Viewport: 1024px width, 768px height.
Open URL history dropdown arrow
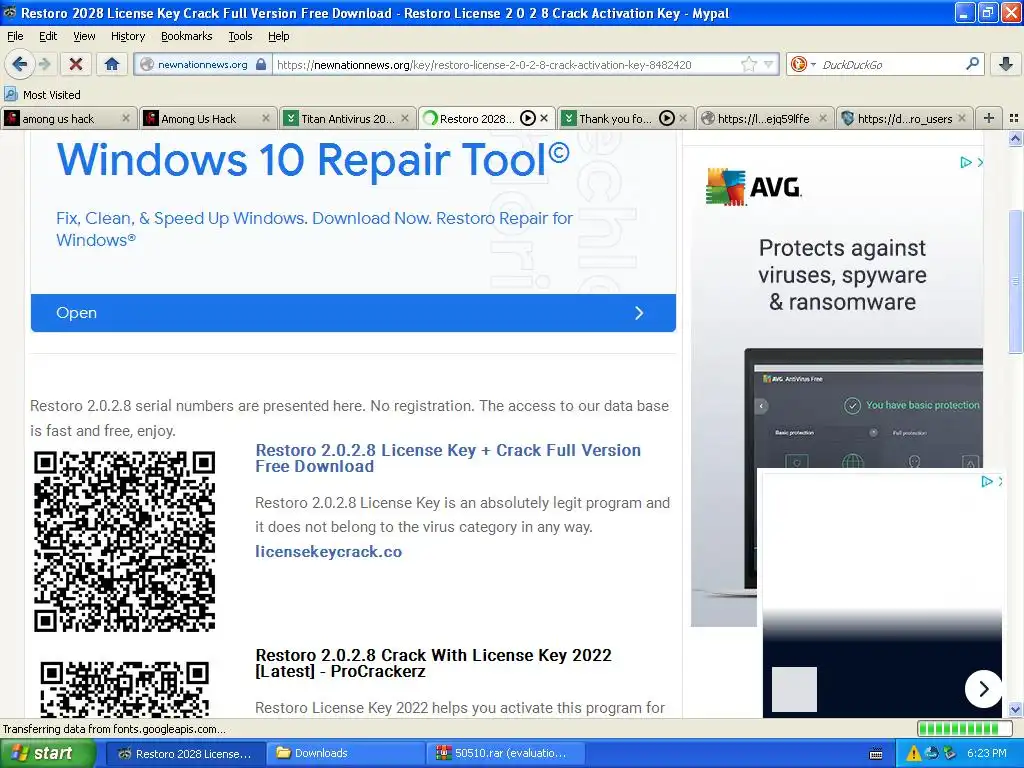[769, 64]
